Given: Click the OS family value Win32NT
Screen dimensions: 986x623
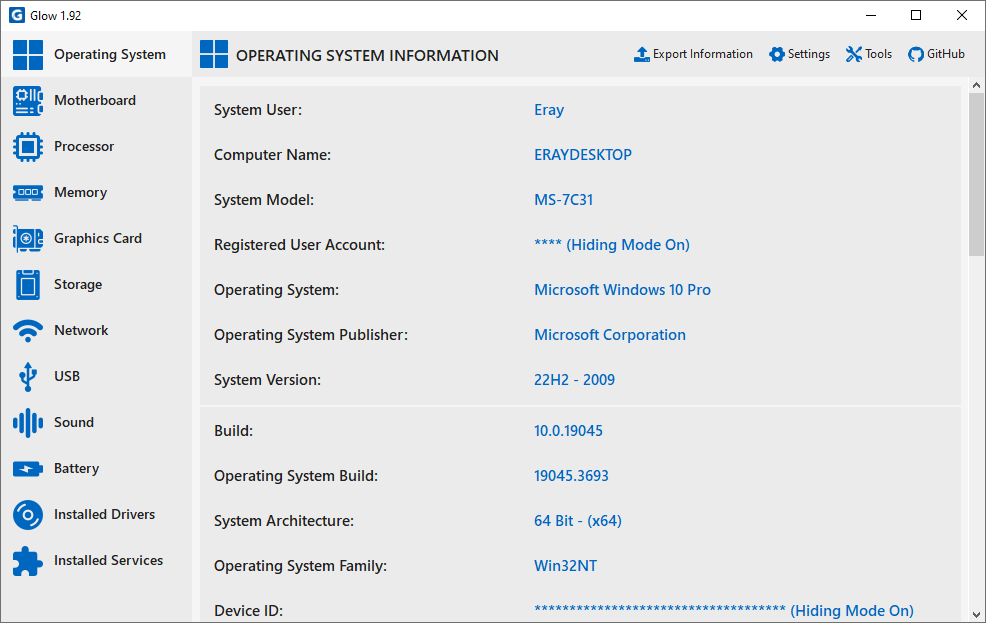Looking at the screenshot, I should click(565, 566).
